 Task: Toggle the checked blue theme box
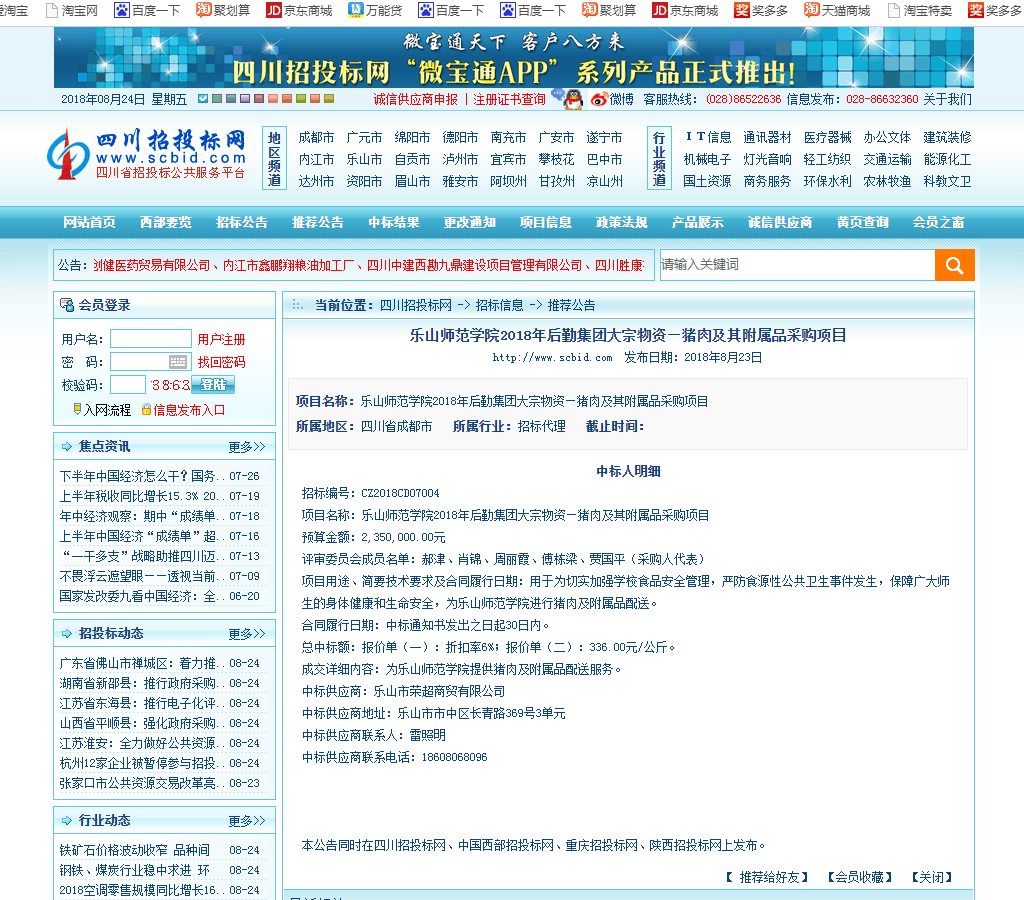203,99
